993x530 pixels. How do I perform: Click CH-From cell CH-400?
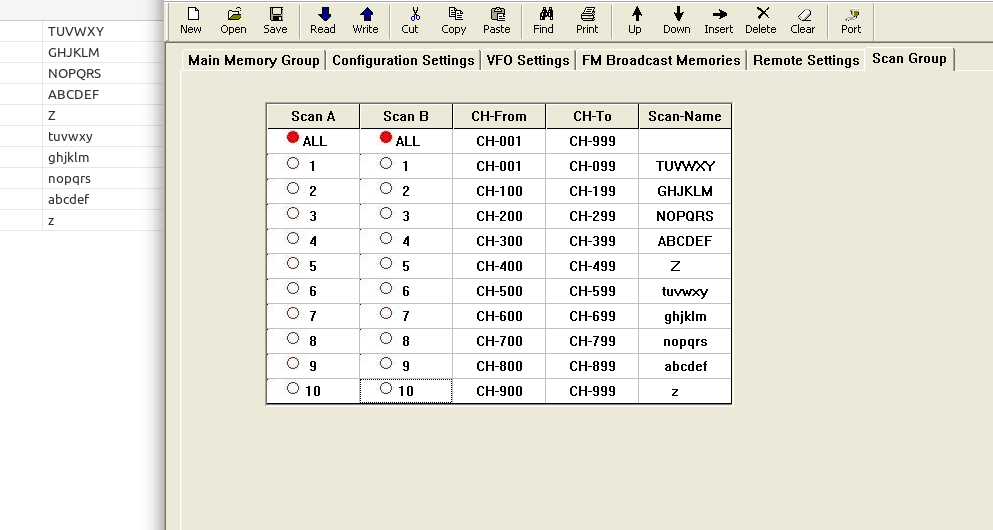pyautogui.click(x=499, y=267)
